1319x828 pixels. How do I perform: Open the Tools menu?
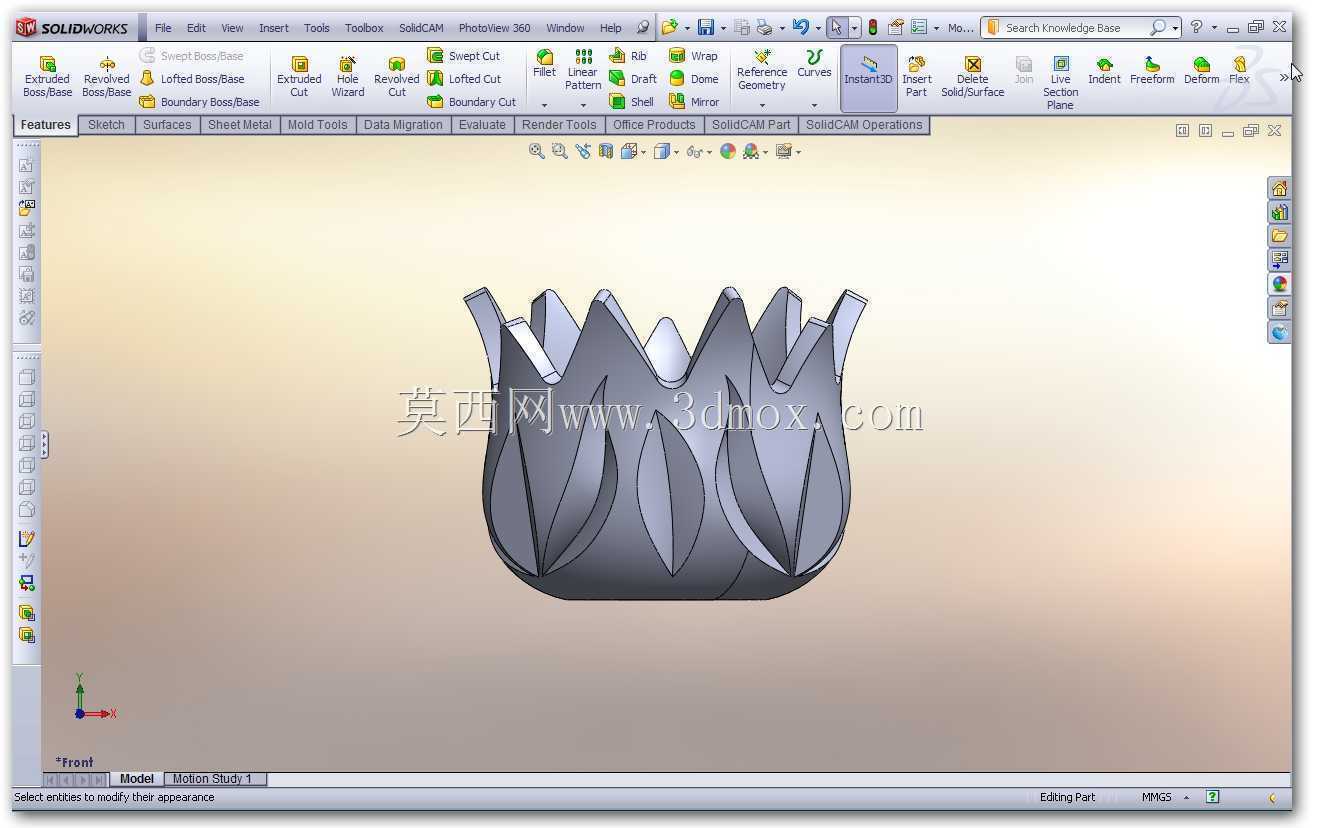point(316,28)
